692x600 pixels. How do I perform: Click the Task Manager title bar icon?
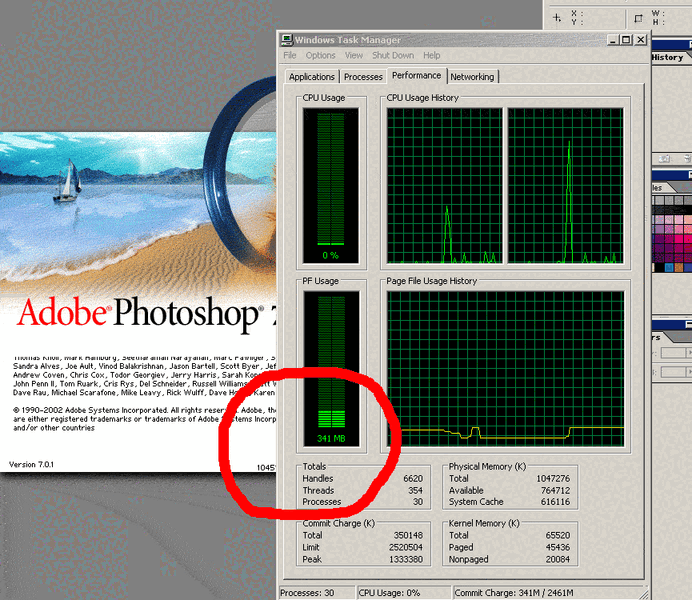click(287, 40)
